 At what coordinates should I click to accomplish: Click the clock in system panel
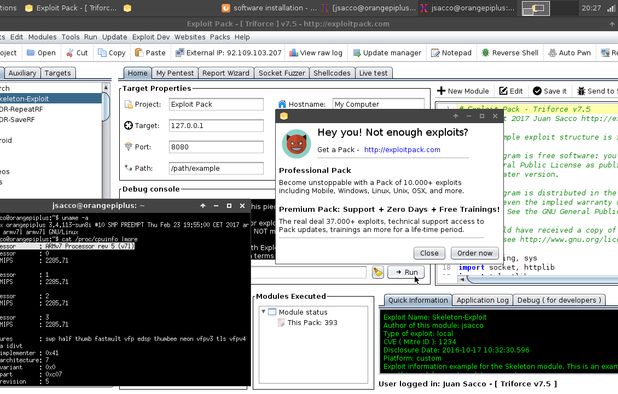[x=591, y=8]
